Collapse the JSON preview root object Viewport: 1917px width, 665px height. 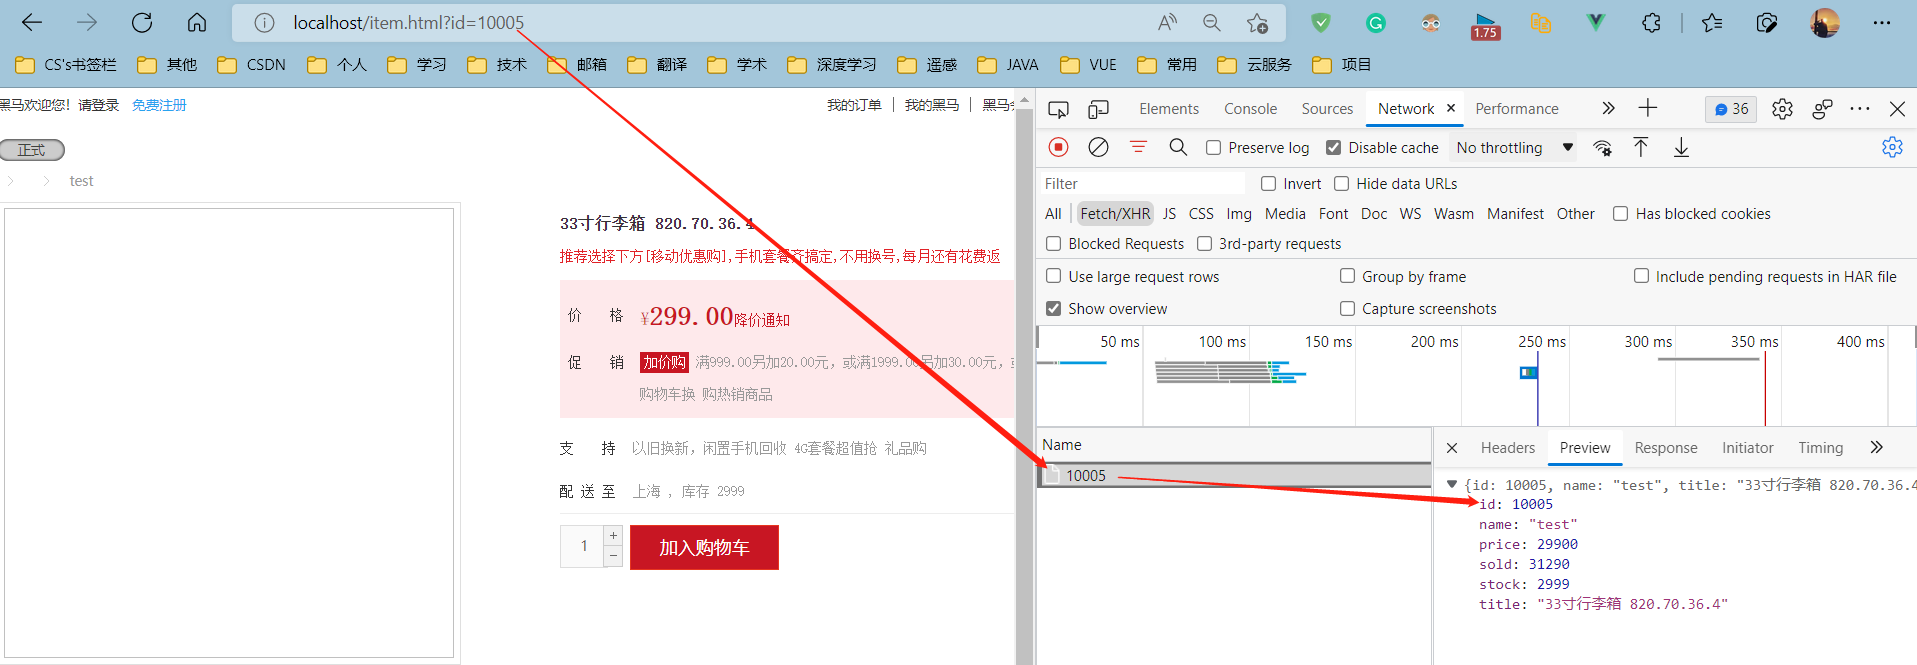1452,484
